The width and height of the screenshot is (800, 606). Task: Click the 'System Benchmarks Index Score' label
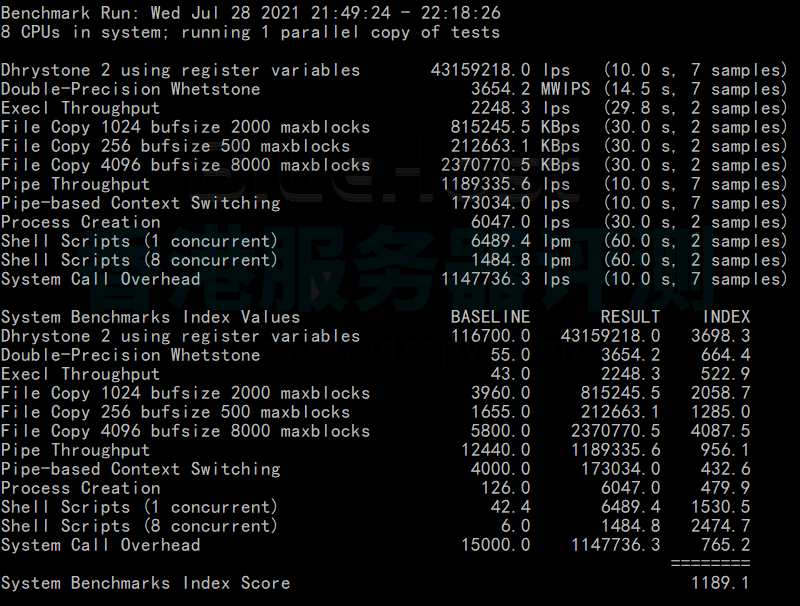145,583
